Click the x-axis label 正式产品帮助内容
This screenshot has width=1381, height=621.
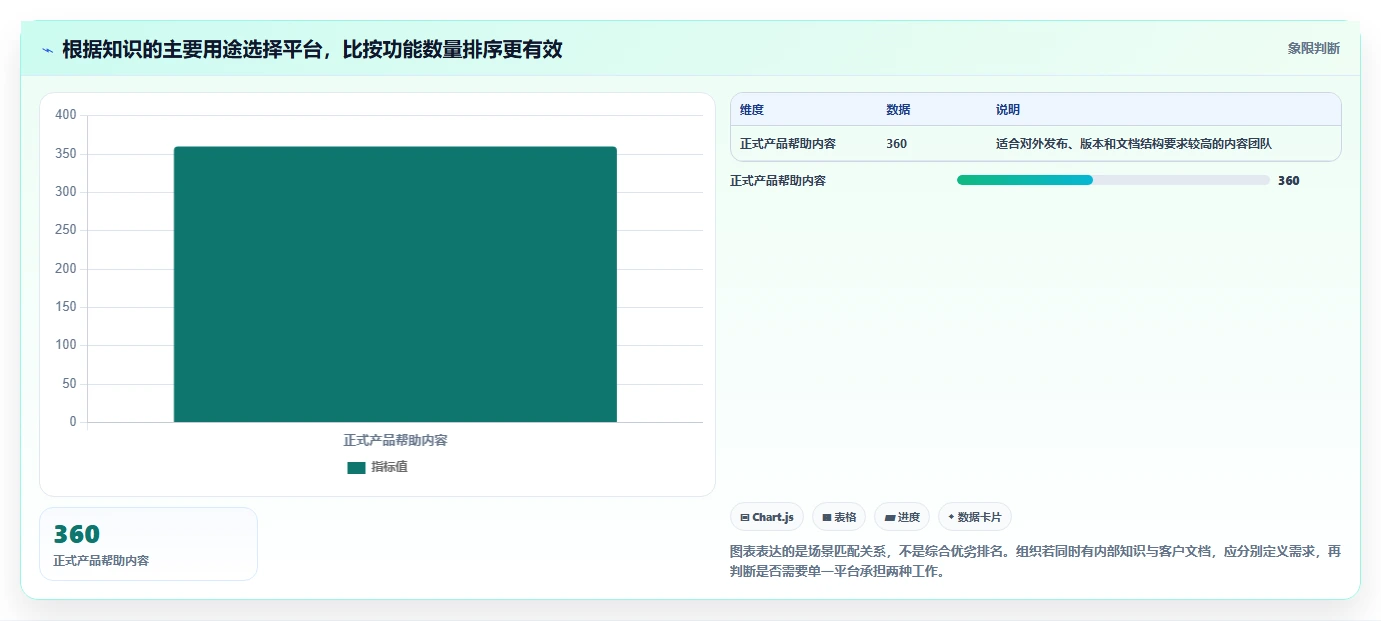pyautogui.click(x=395, y=440)
